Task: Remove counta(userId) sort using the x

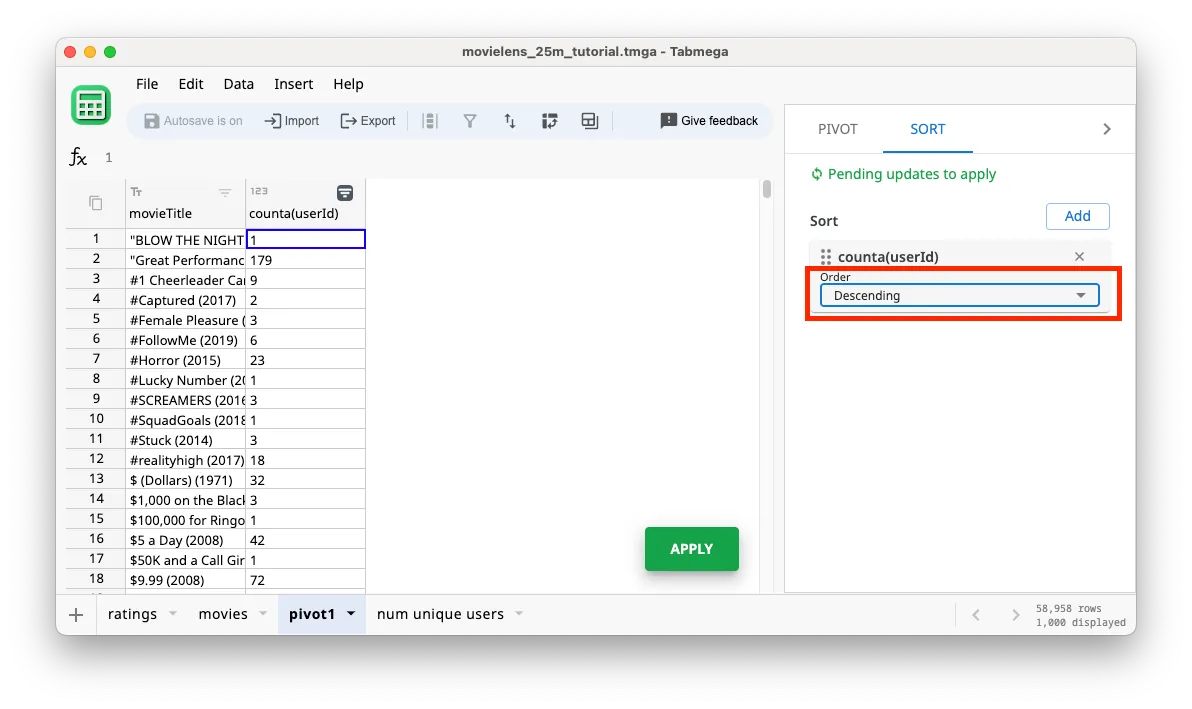Action: [1079, 256]
